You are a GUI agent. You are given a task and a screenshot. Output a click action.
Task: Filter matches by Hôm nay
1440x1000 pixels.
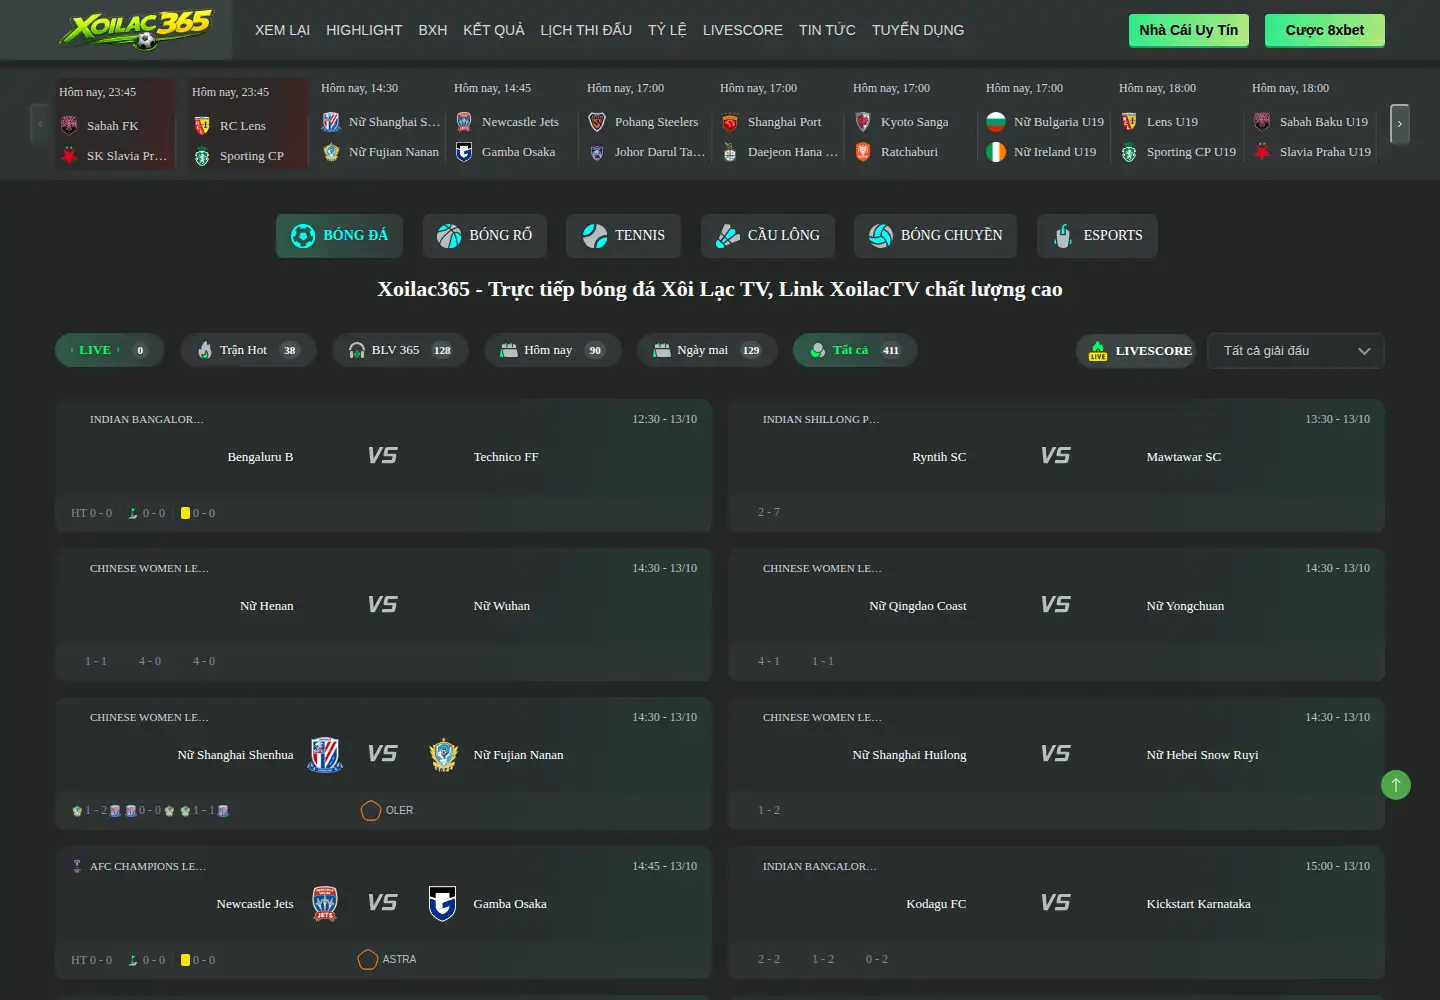(553, 350)
